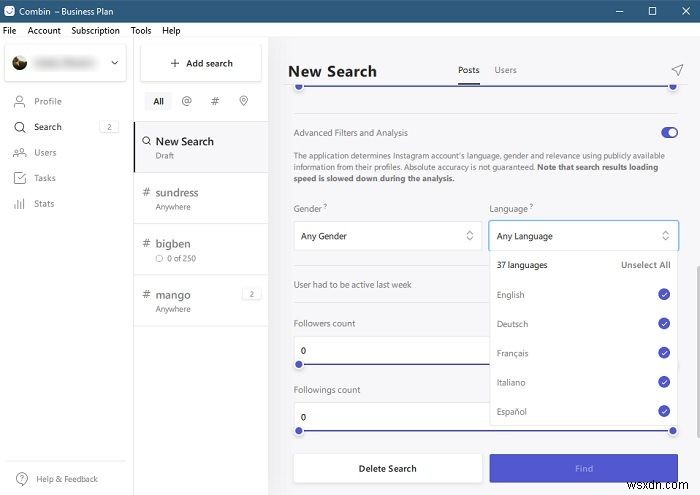Click the paper plane icon near Users tab

click(x=677, y=70)
